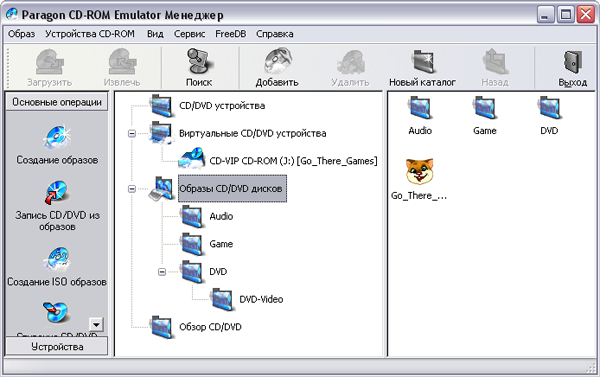This screenshot has height=377, width=600.
Task: Click the partially hidden disc-erase sidebar icon
Action: coord(56,312)
